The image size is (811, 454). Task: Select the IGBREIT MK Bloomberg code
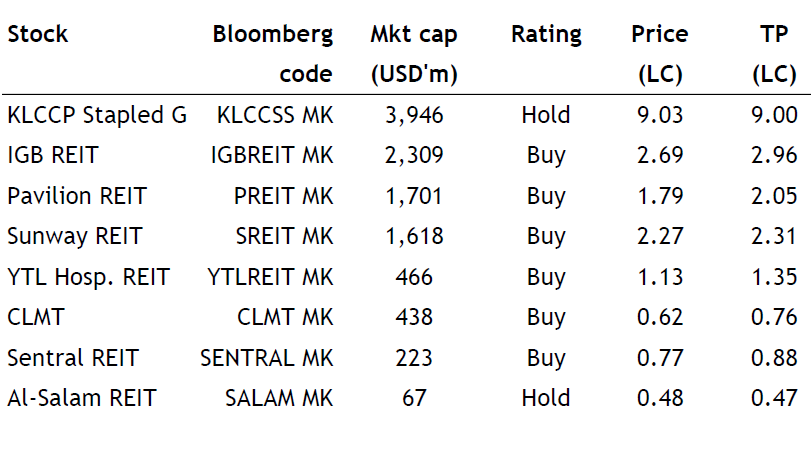click(272, 155)
